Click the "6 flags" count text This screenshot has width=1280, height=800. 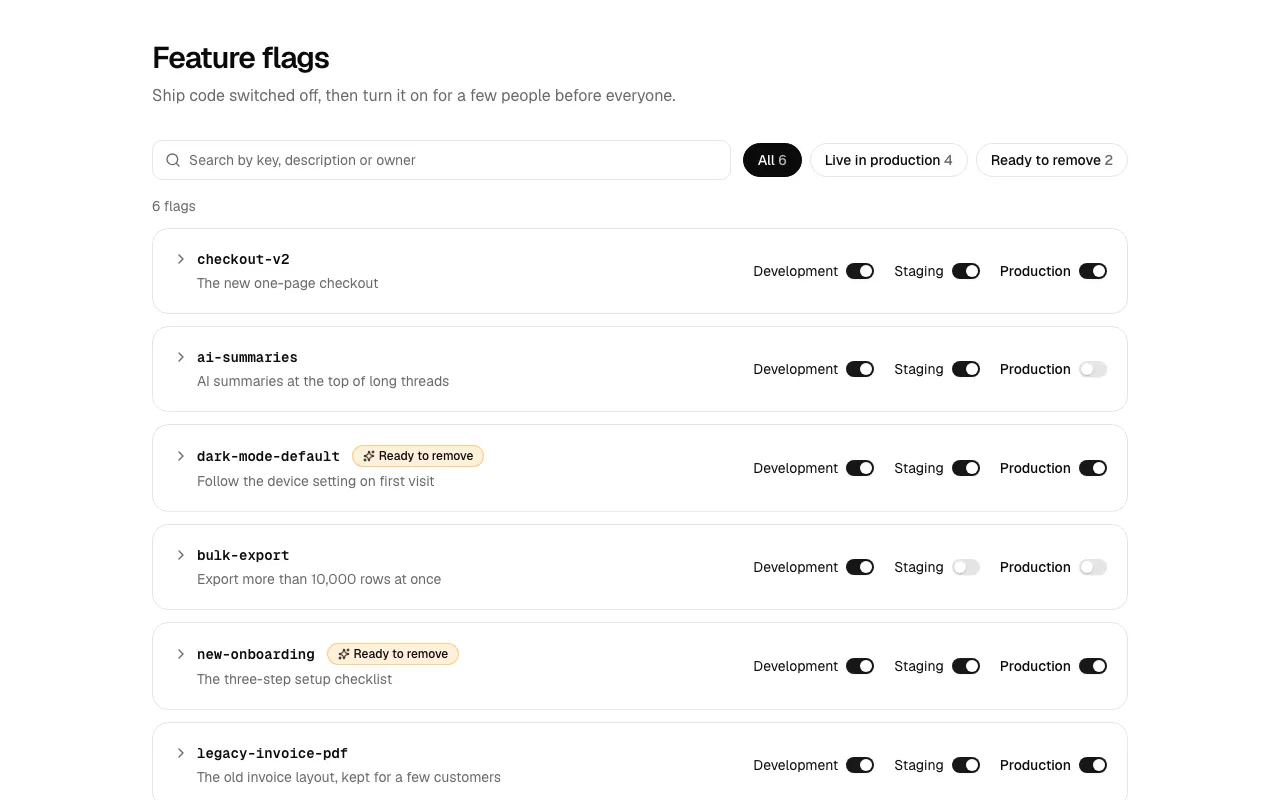pos(174,206)
